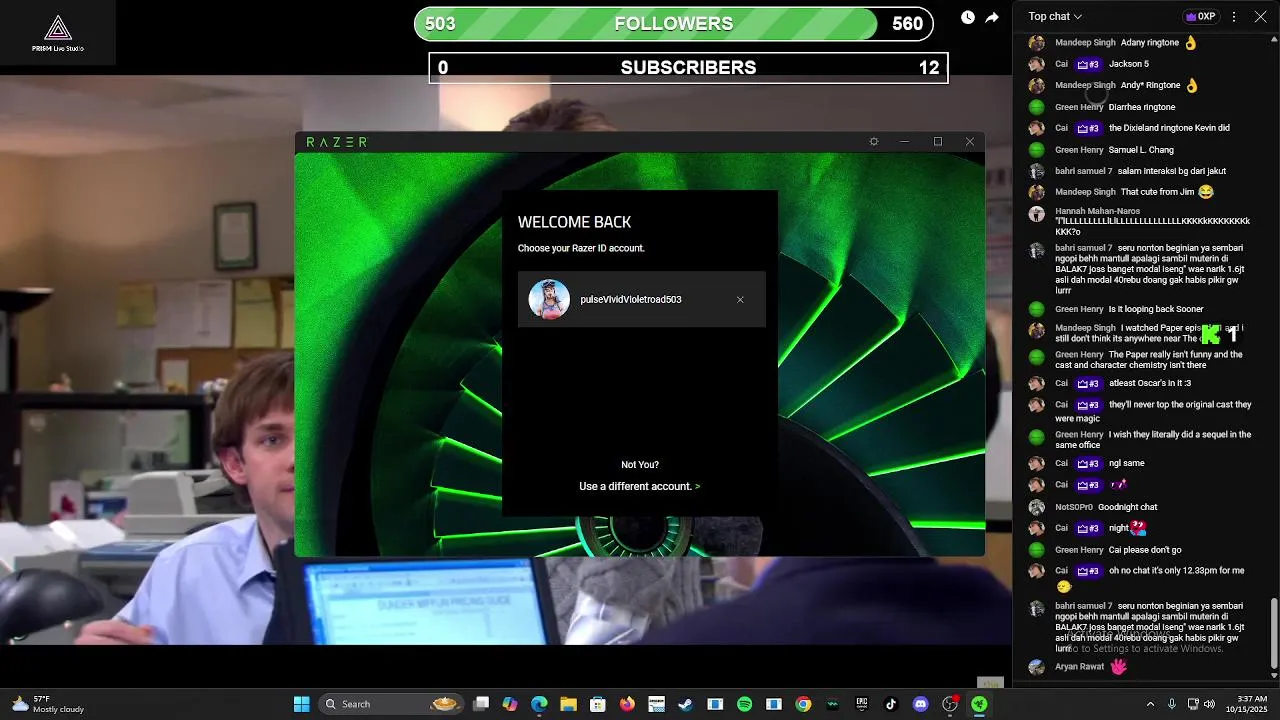Click NotSOPr0 username in chat

(1076, 507)
